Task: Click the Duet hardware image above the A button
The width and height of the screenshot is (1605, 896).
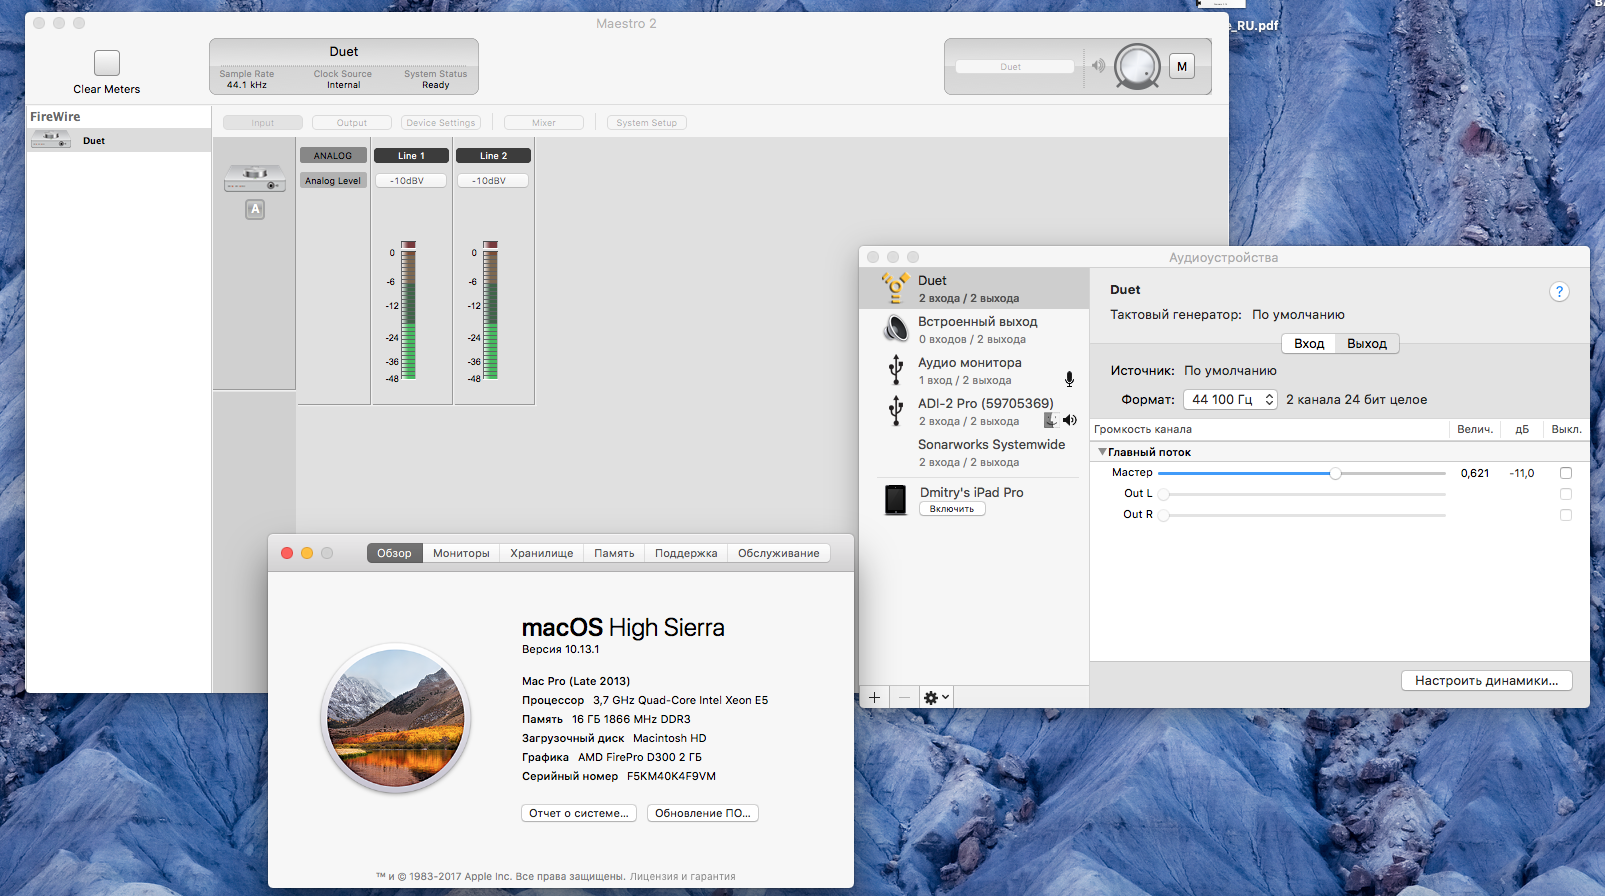Action: (x=255, y=179)
